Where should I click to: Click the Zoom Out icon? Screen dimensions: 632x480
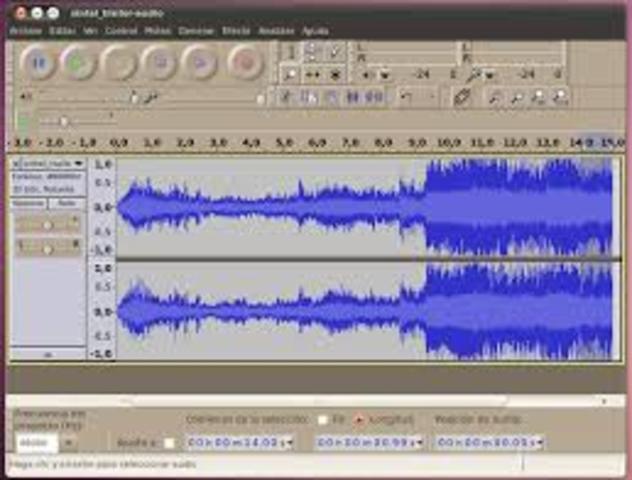(516, 98)
